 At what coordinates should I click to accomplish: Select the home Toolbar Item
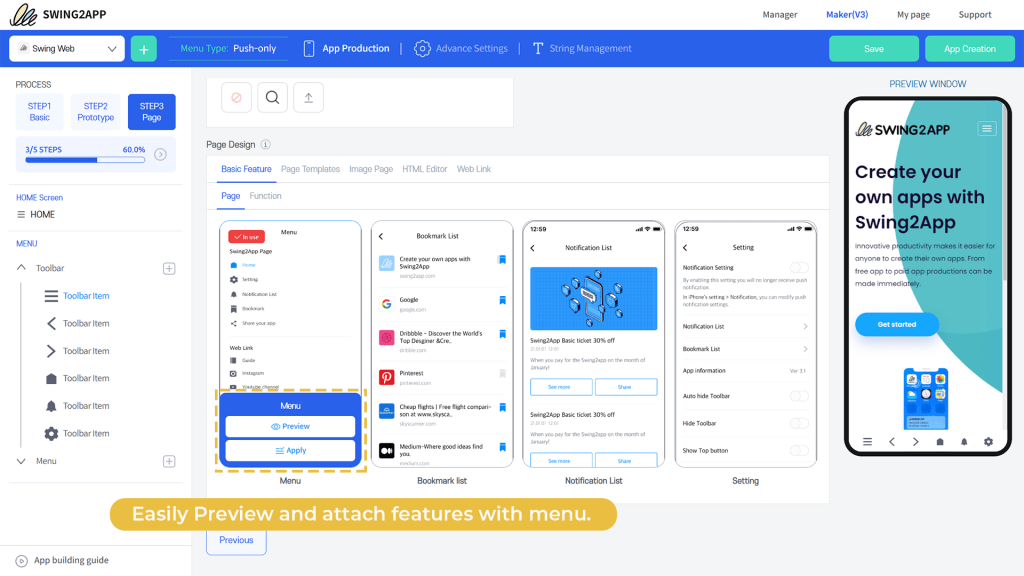(77, 378)
